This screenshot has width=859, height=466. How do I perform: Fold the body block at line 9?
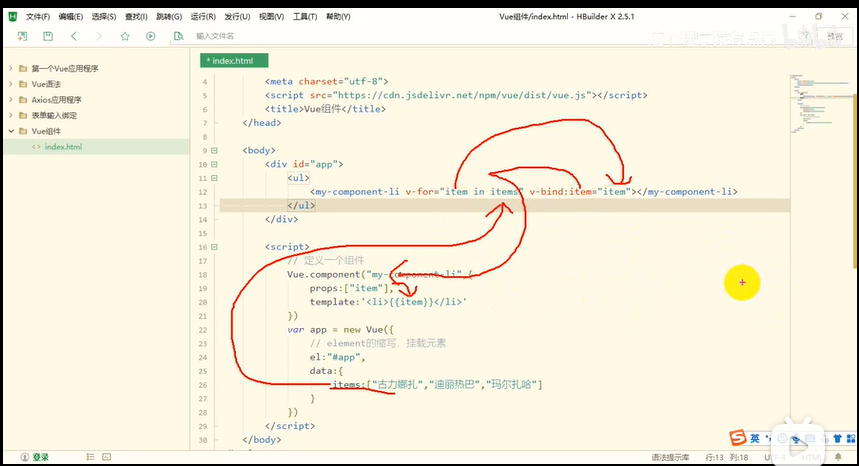pyautogui.click(x=214, y=151)
